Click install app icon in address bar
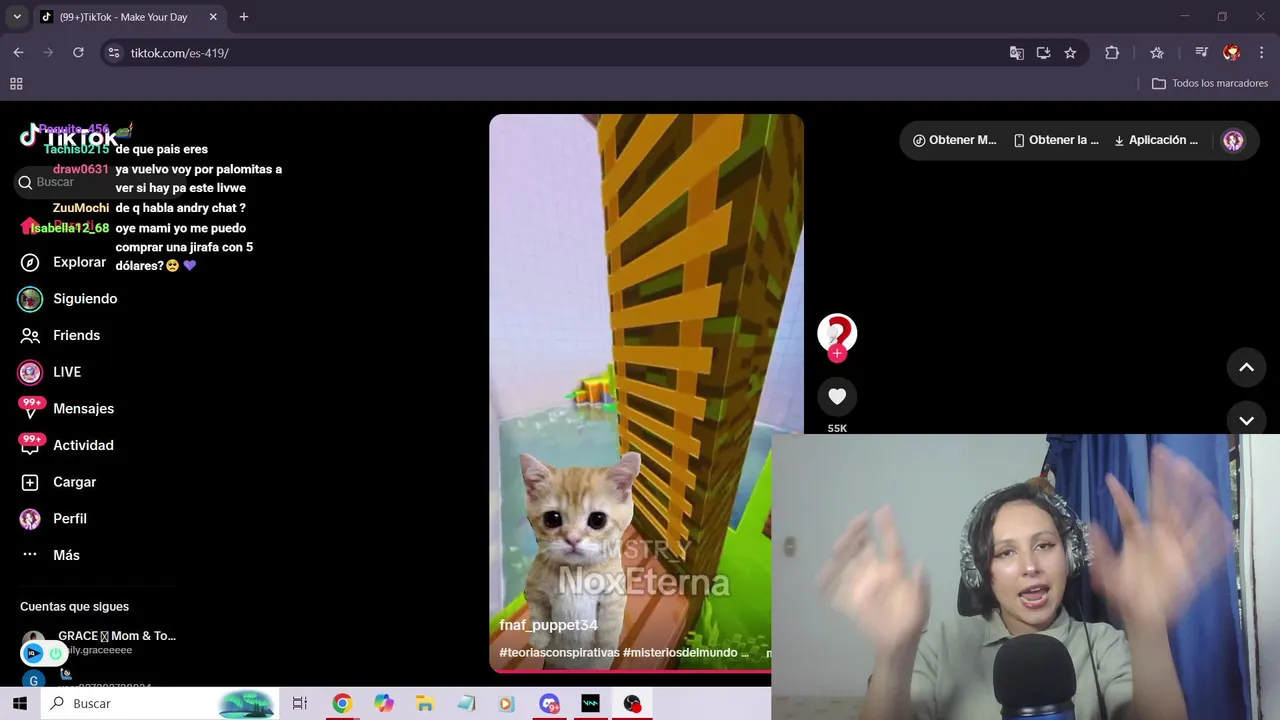The image size is (1280, 720). coord(1043,53)
